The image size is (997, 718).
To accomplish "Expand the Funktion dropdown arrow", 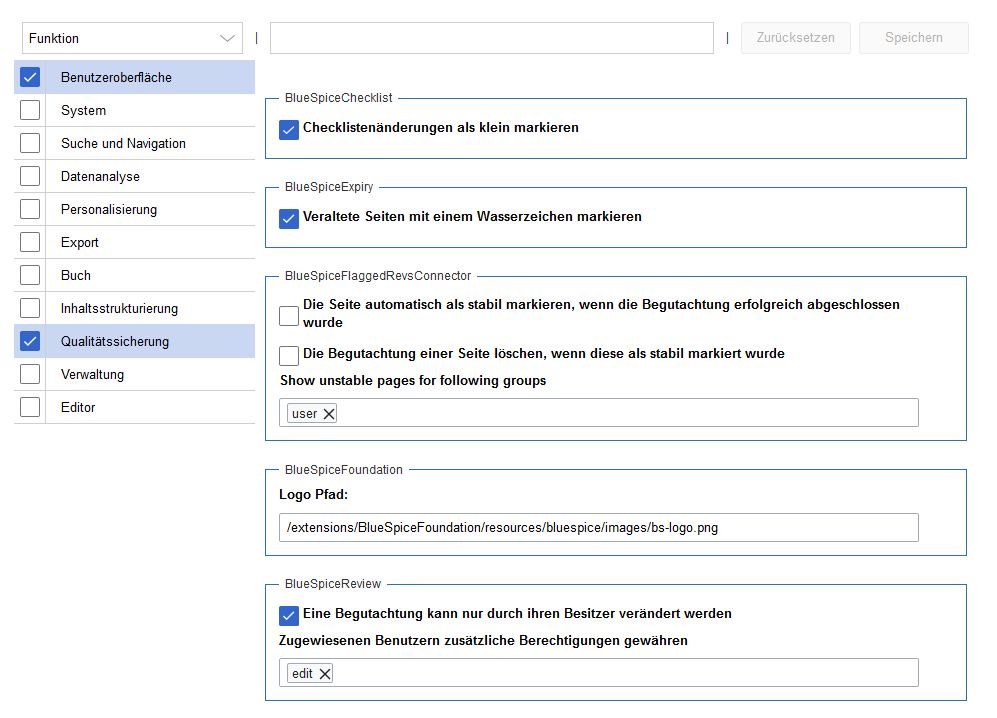I will (227, 39).
